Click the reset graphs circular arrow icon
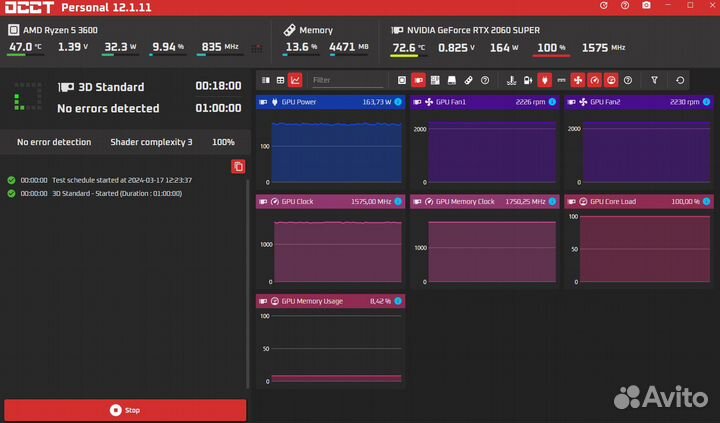This screenshot has width=720, height=423. [x=680, y=80]
